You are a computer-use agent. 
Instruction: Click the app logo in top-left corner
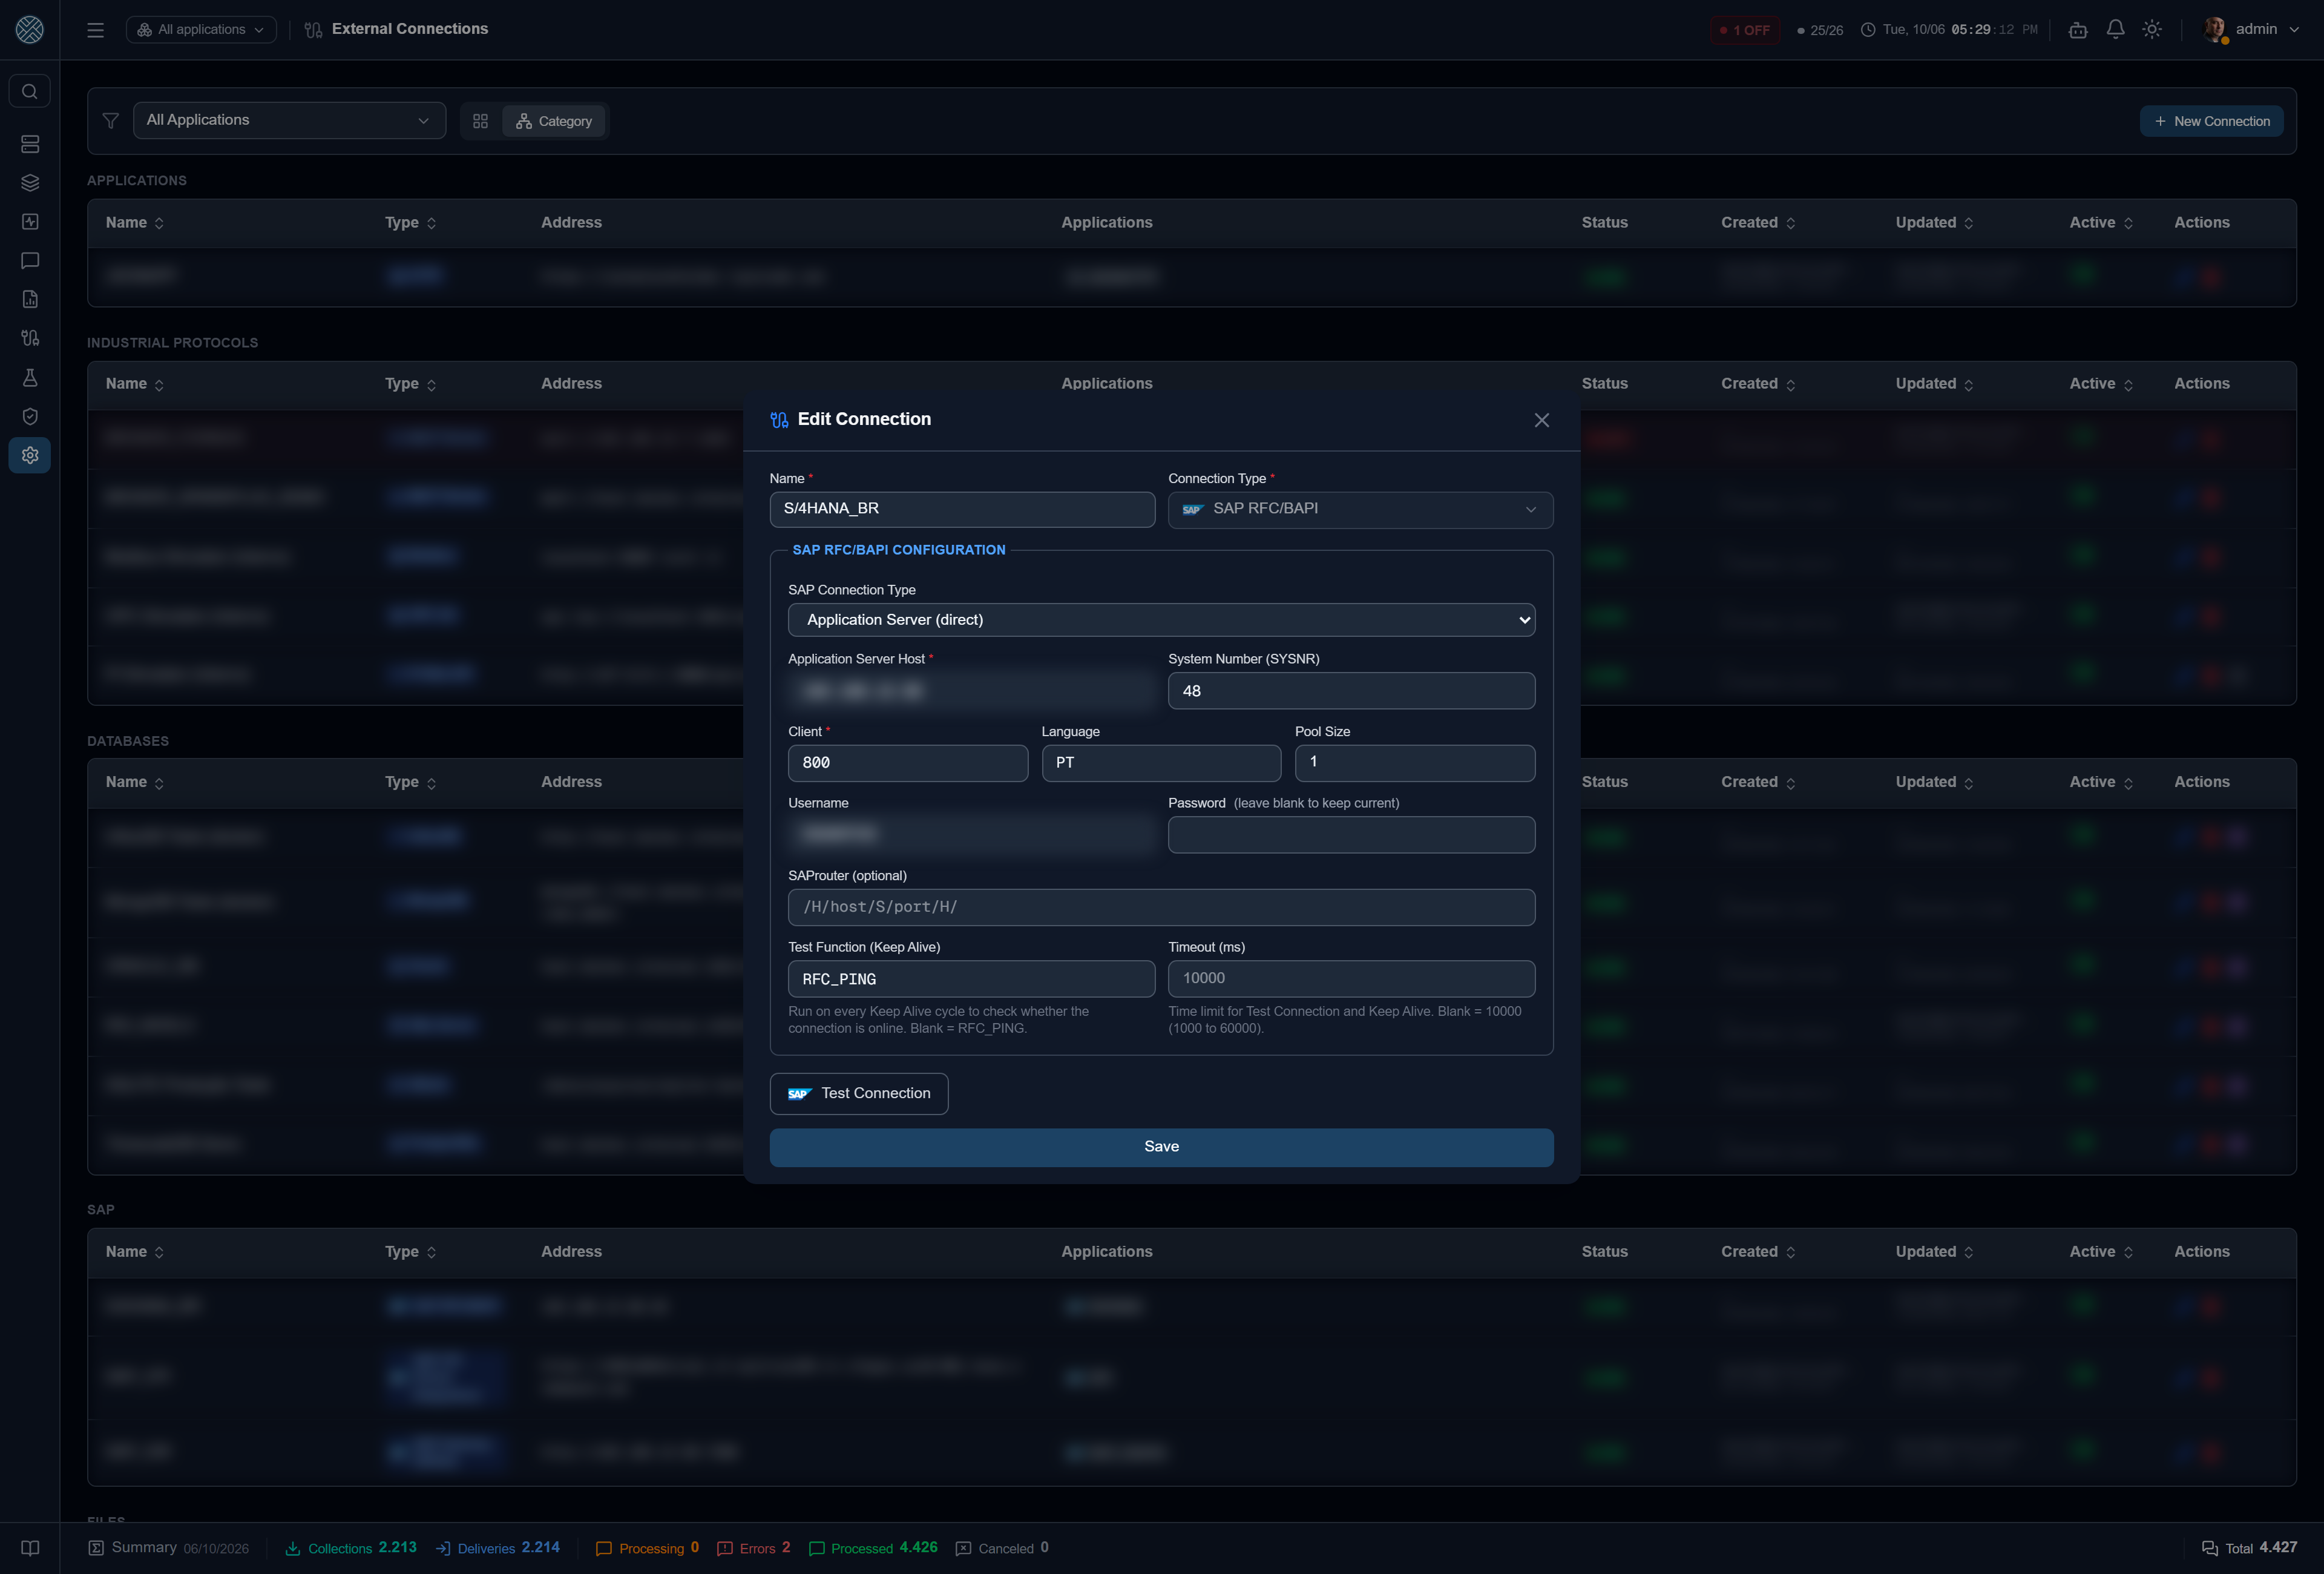click(30, 30)
